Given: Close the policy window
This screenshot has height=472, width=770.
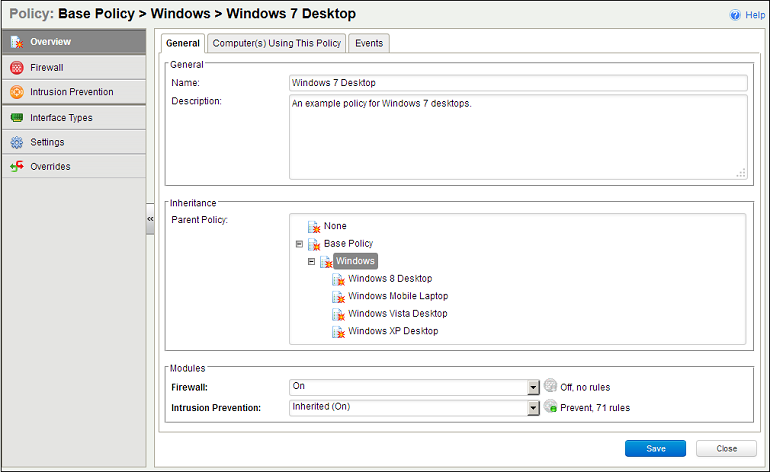Looking at the screenshot, I should pos(726,448).
